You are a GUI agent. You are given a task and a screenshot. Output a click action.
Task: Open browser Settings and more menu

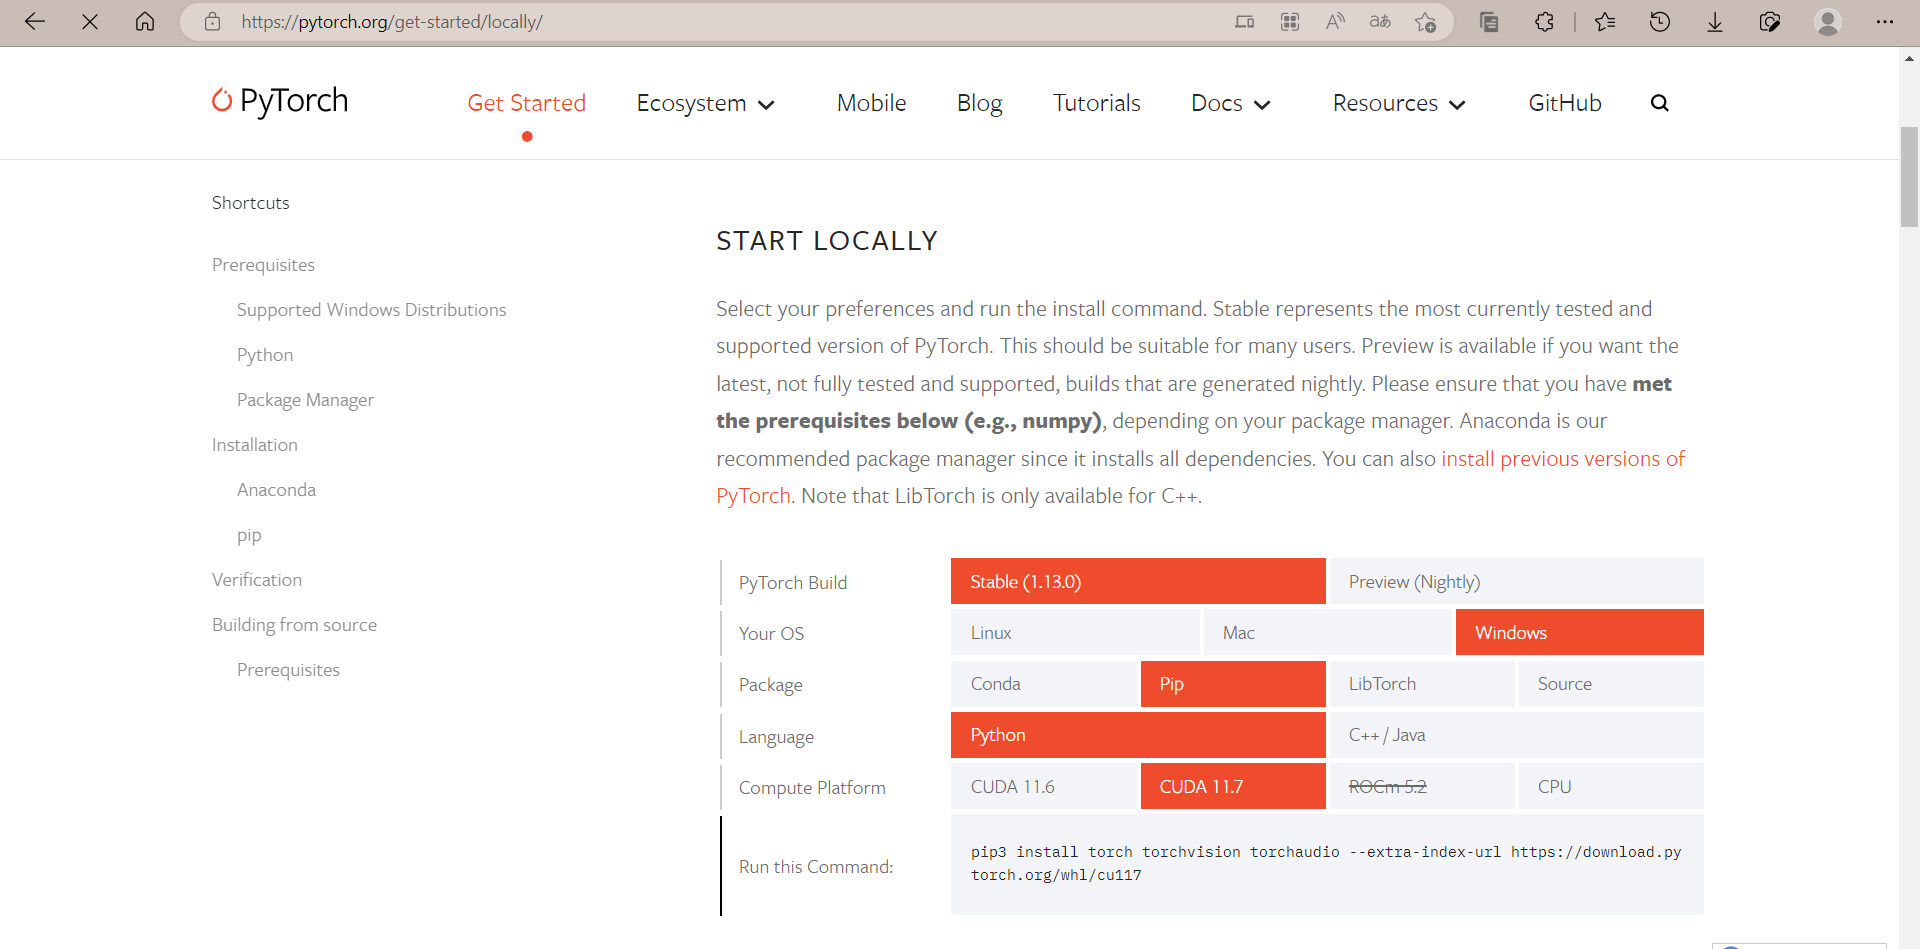pos(1885,21)
